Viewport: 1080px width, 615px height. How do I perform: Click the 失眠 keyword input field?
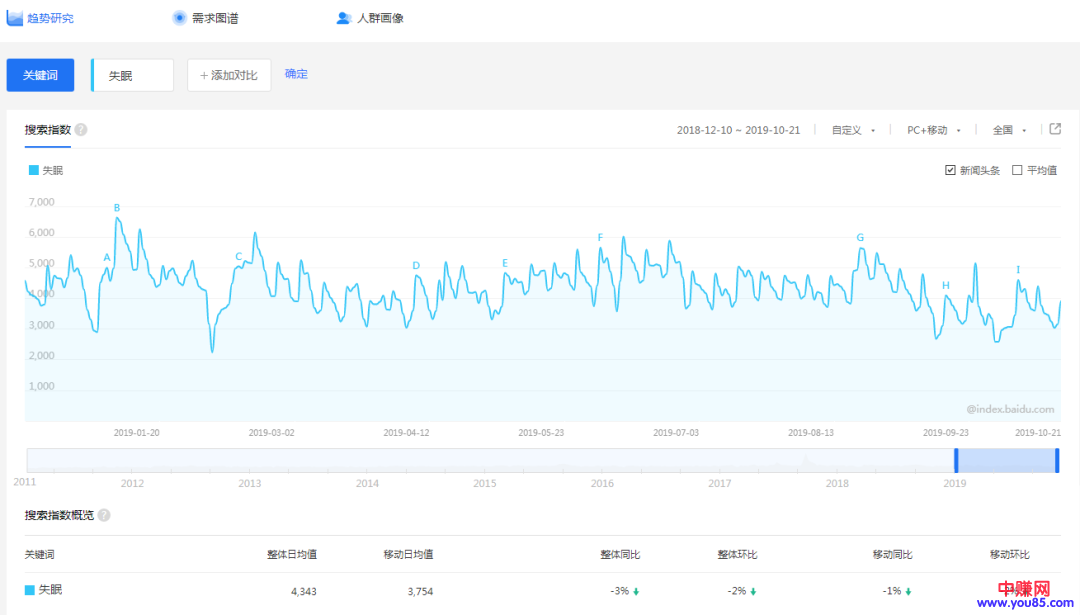click(x=133, y=75)
